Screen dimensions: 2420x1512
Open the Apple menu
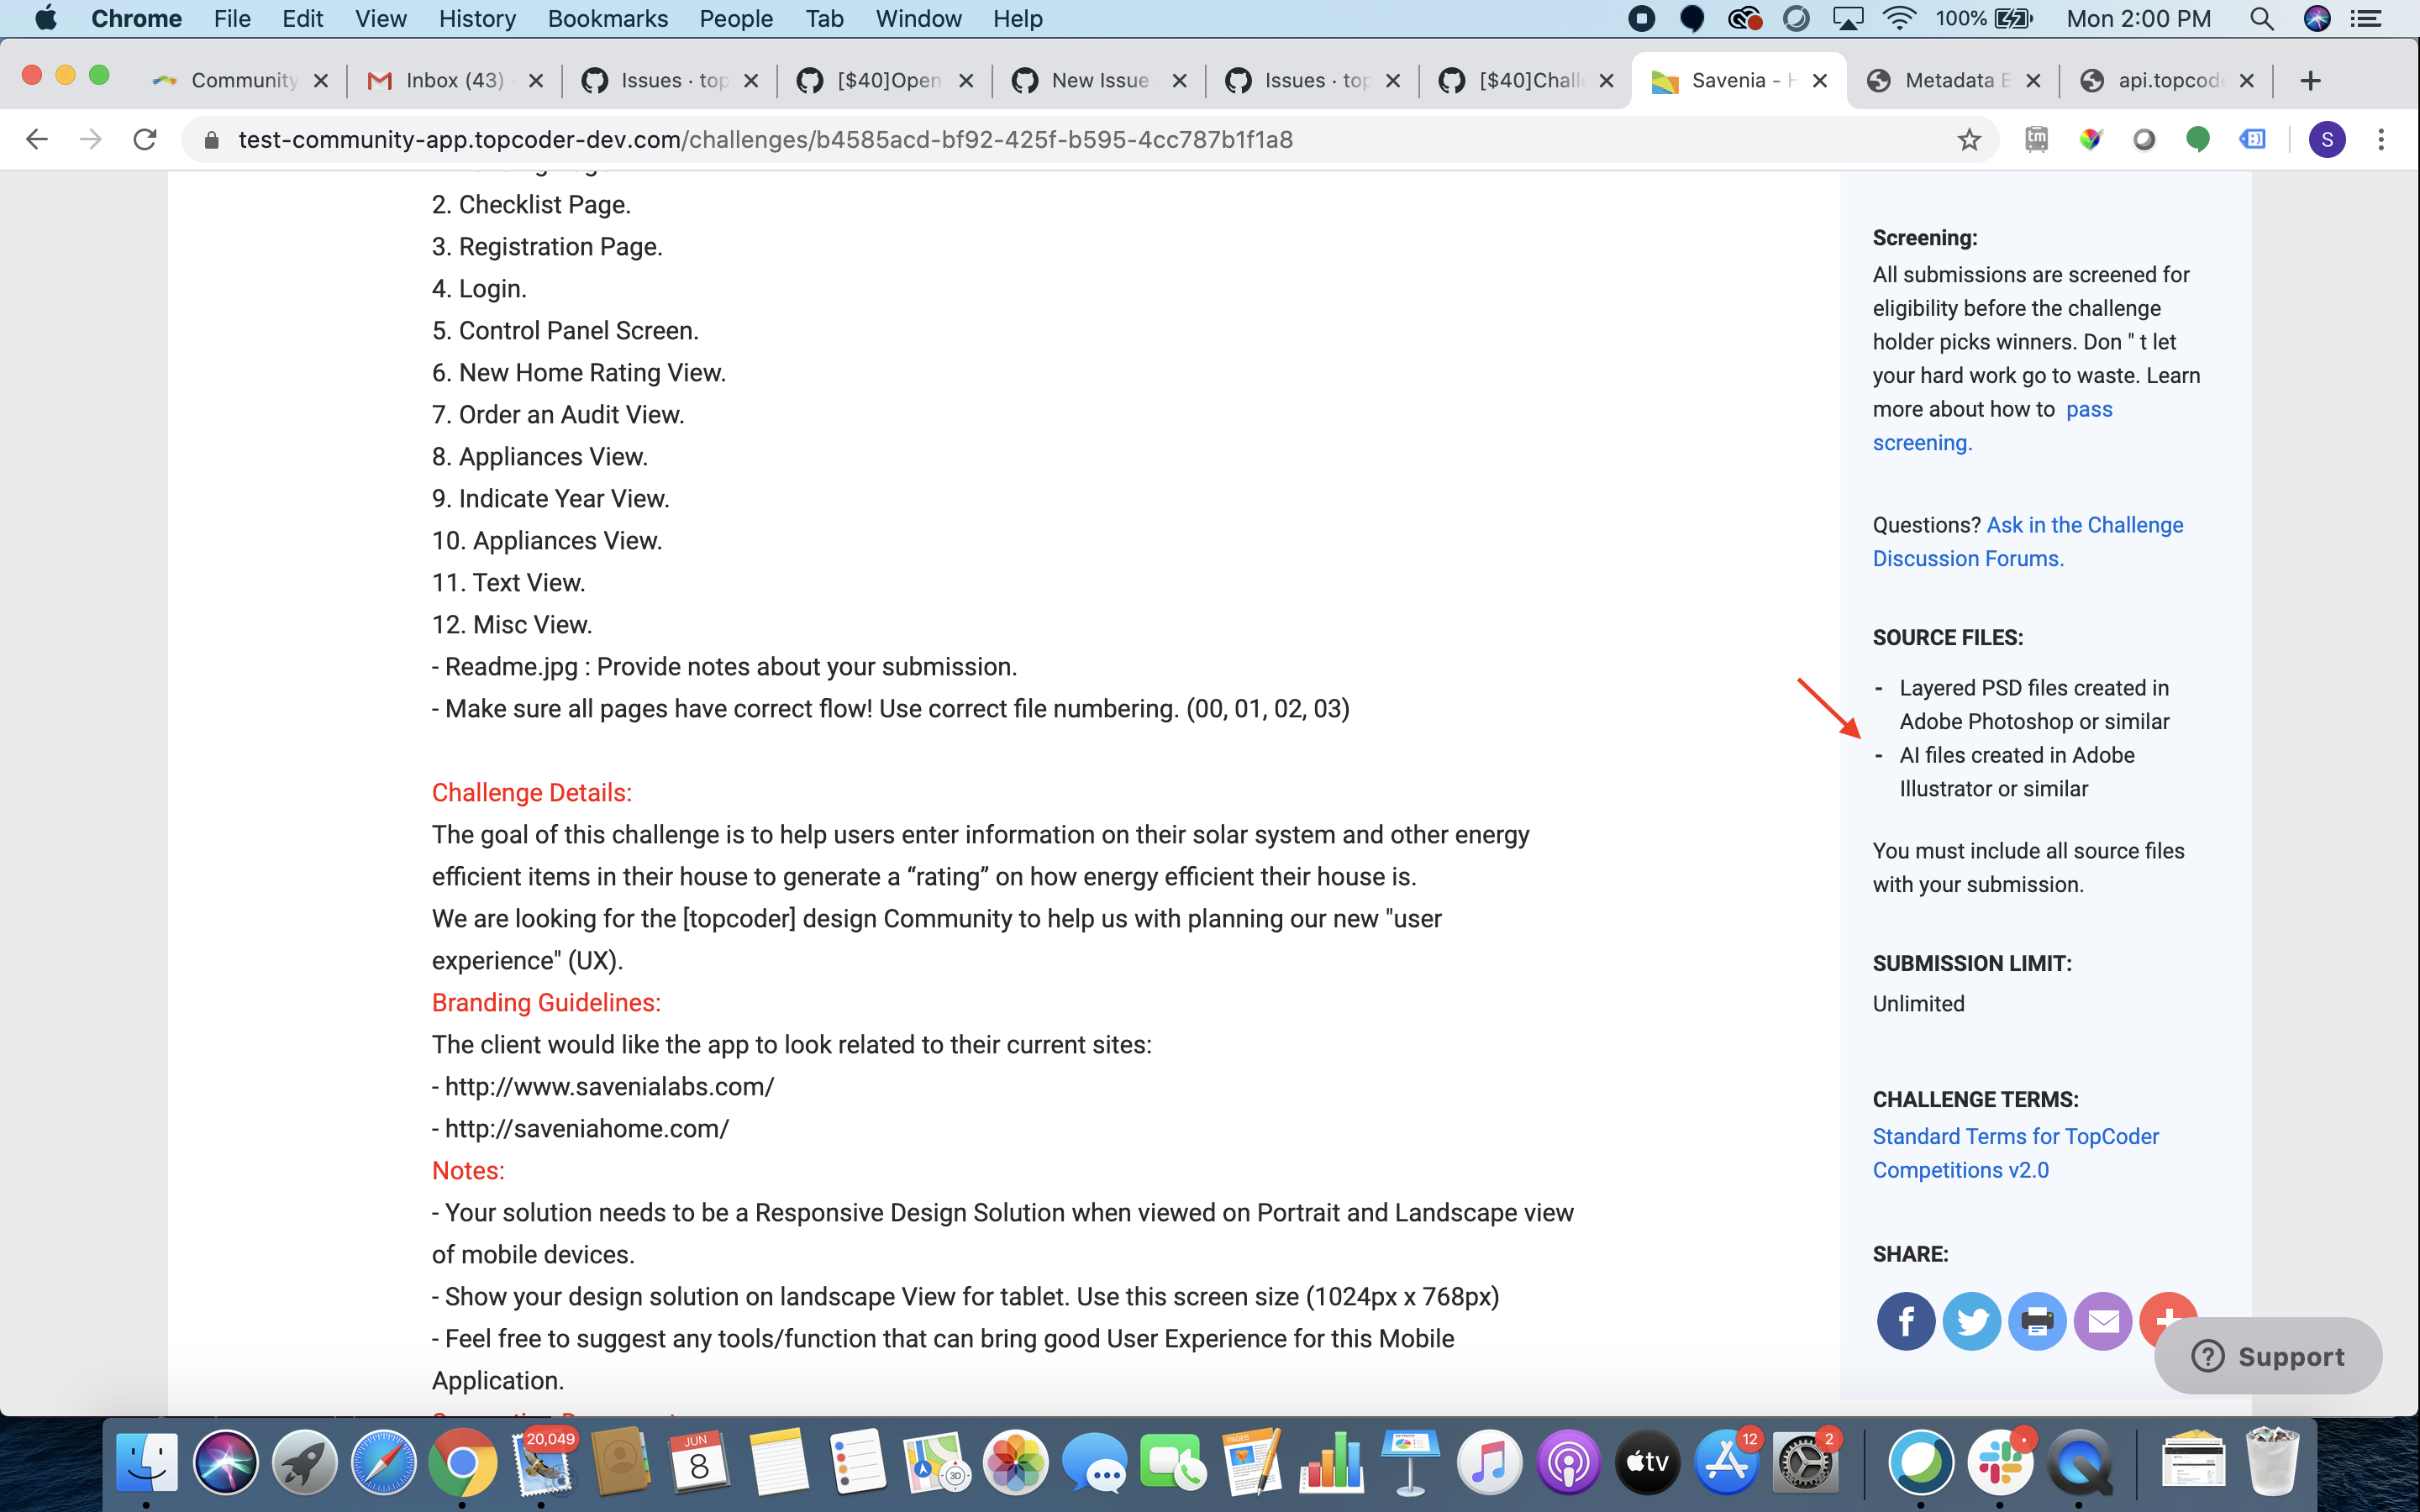[x=46, y=19]
